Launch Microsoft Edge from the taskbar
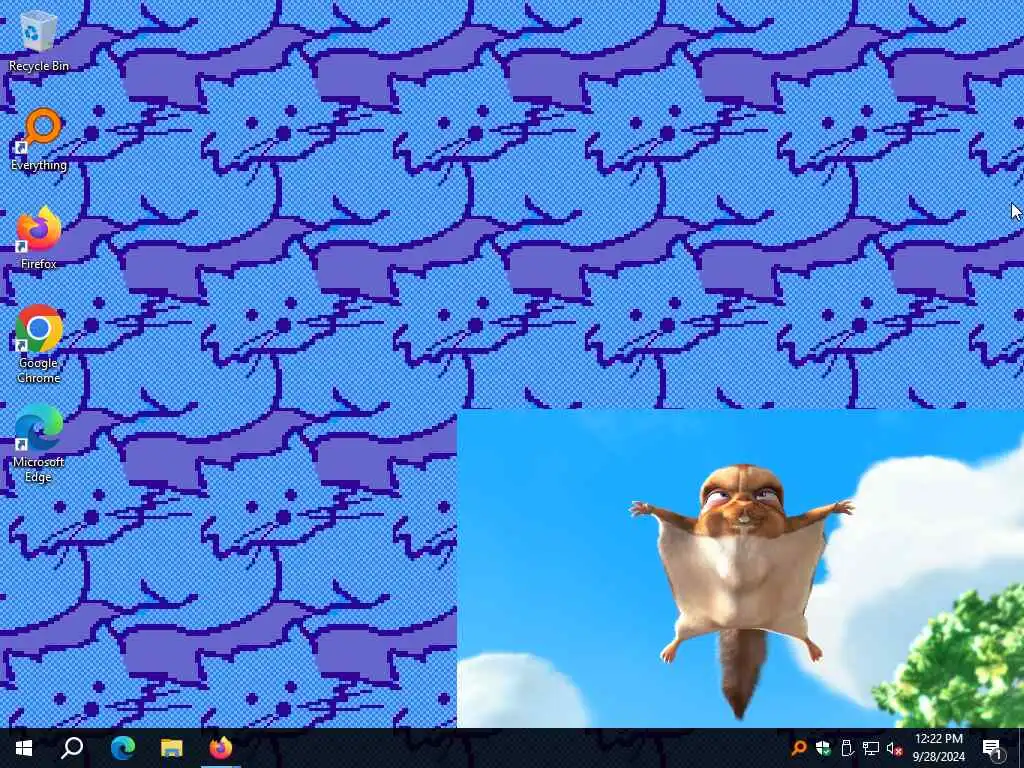Screen dimensions: 1024x768 click(x=122, y=748)
